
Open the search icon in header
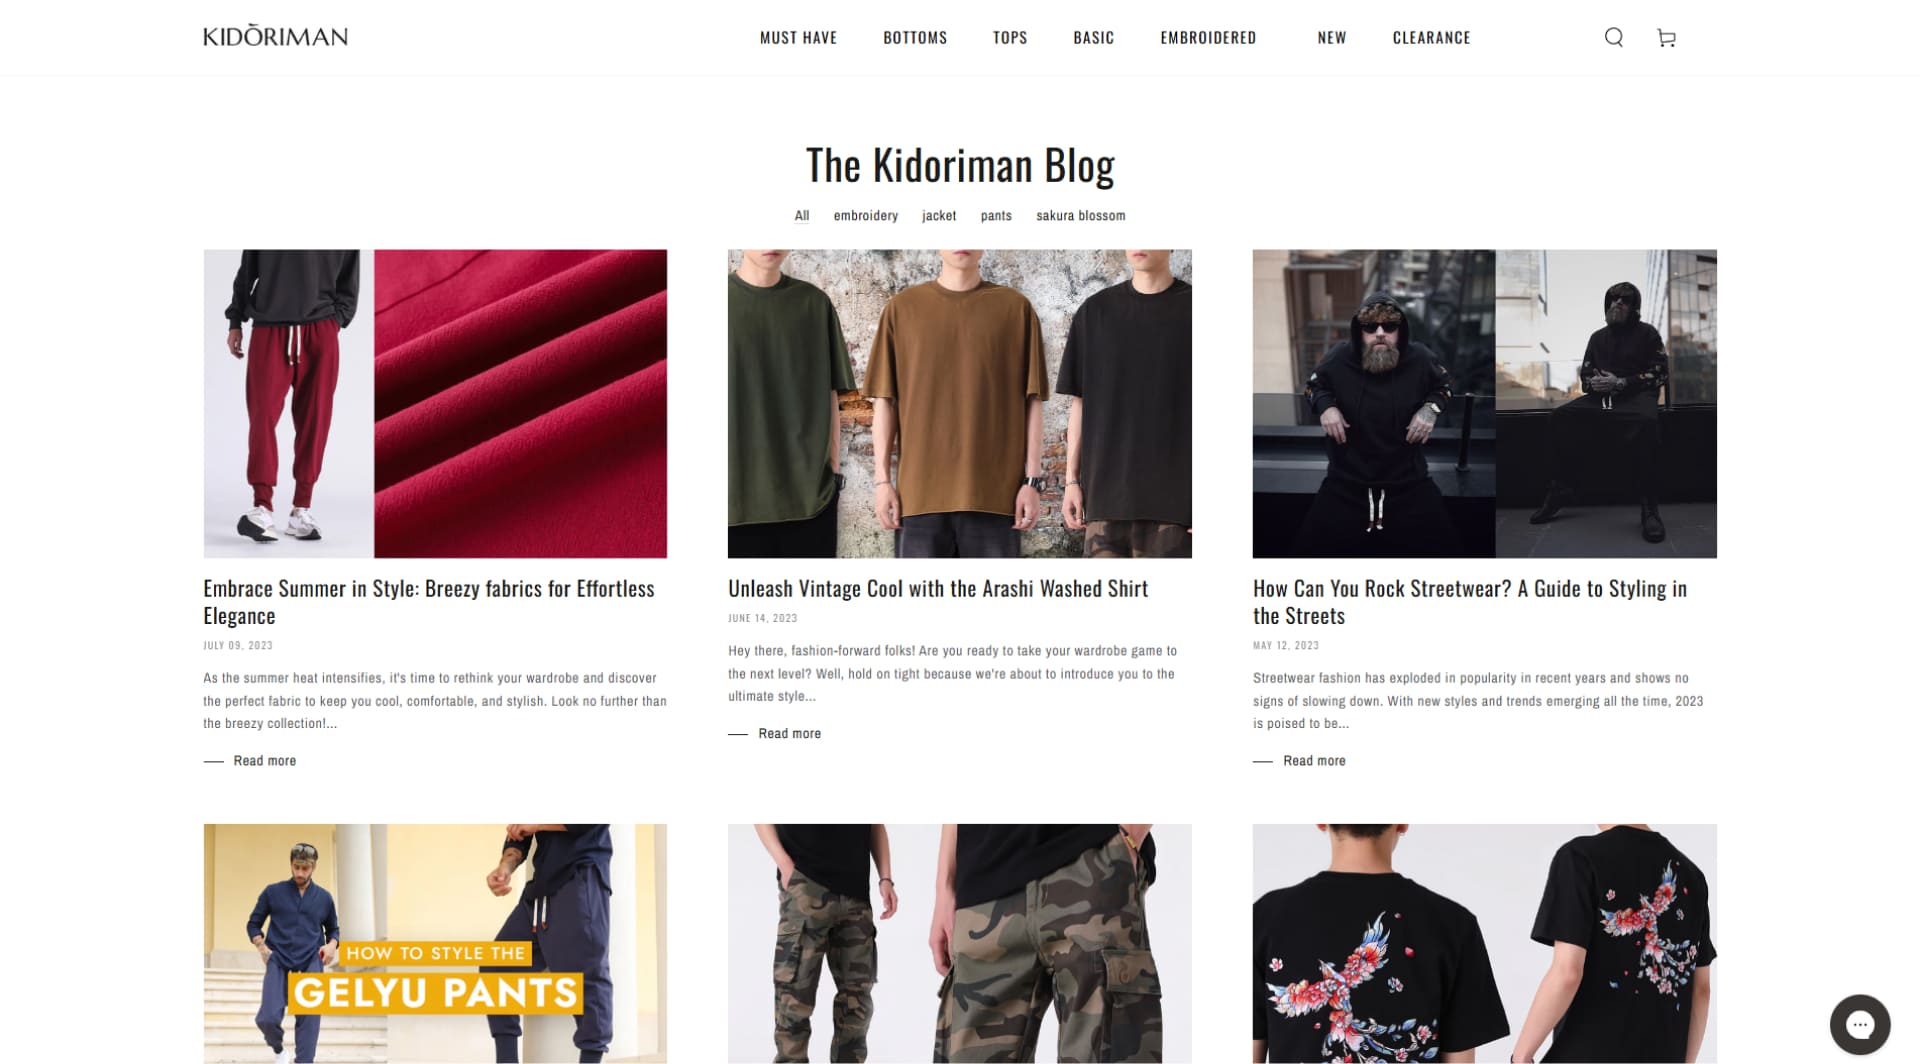click(1614, 37)
